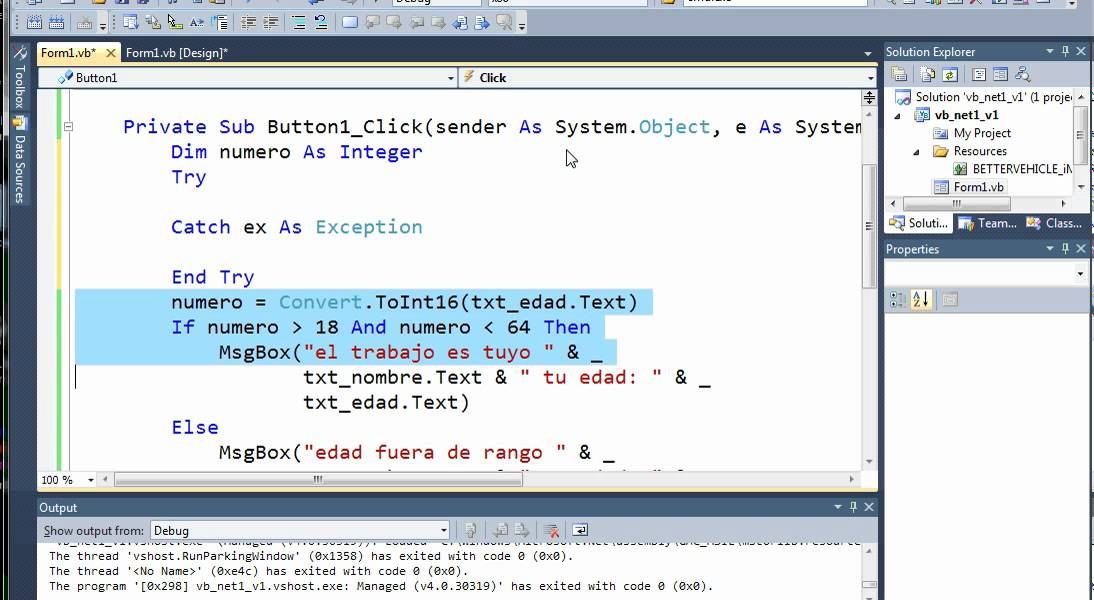1094x600 pixels.
Task: Click the code editor horizontal scrollbar thumb
Action: point(318,479)
